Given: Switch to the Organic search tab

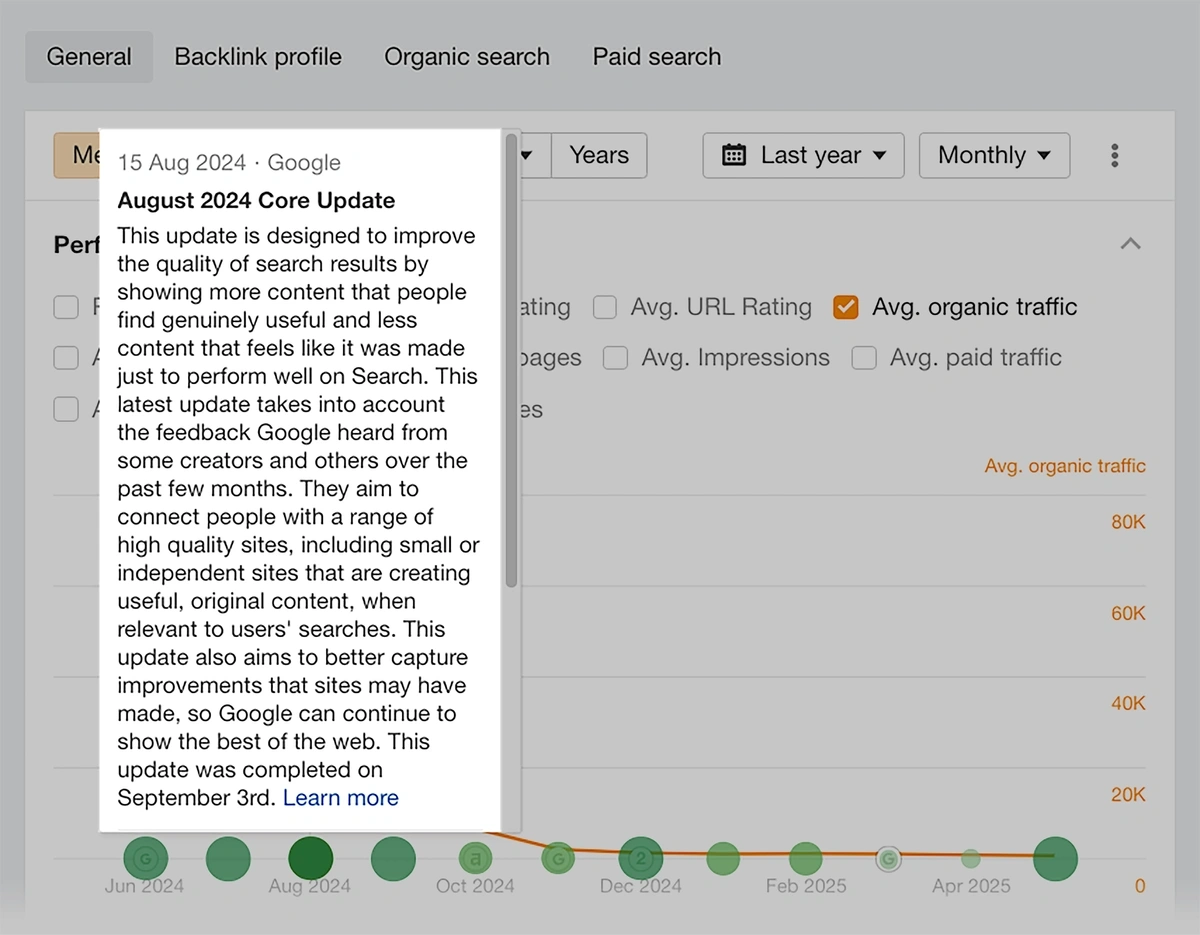Looking at the screenshot, I should (x=467, y=57).
